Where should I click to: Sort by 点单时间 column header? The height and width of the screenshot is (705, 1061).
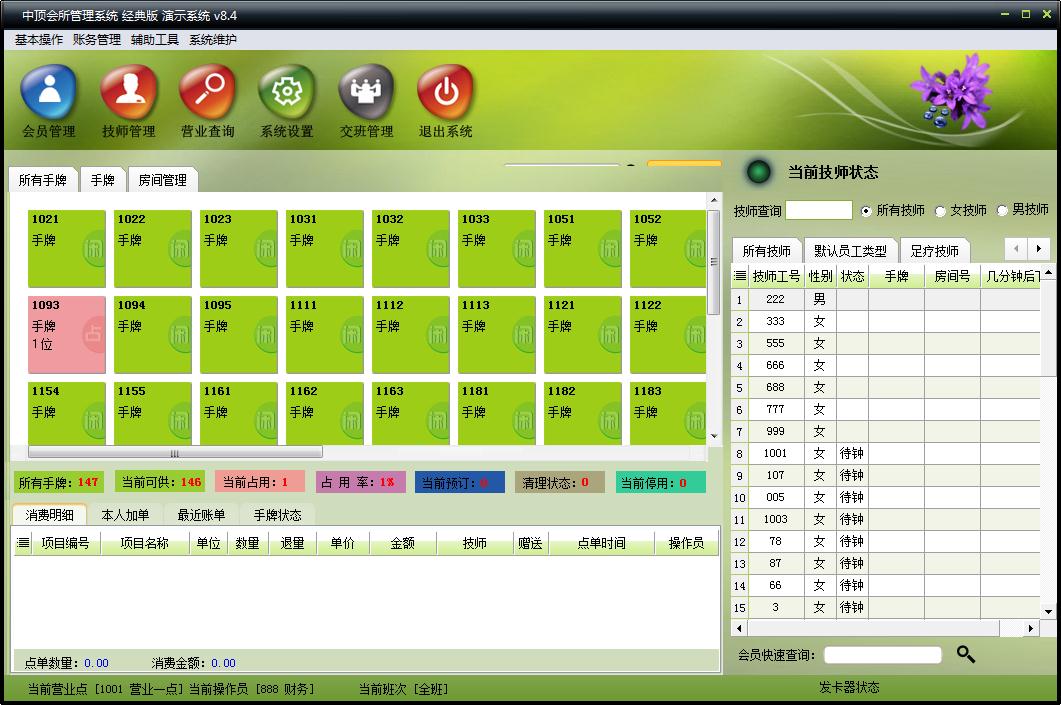(x=602, y=543)
